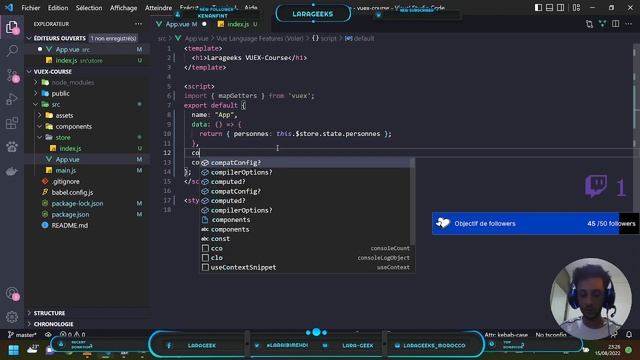Click the master branch status item

pyautogui.click(x=22, y=335)
